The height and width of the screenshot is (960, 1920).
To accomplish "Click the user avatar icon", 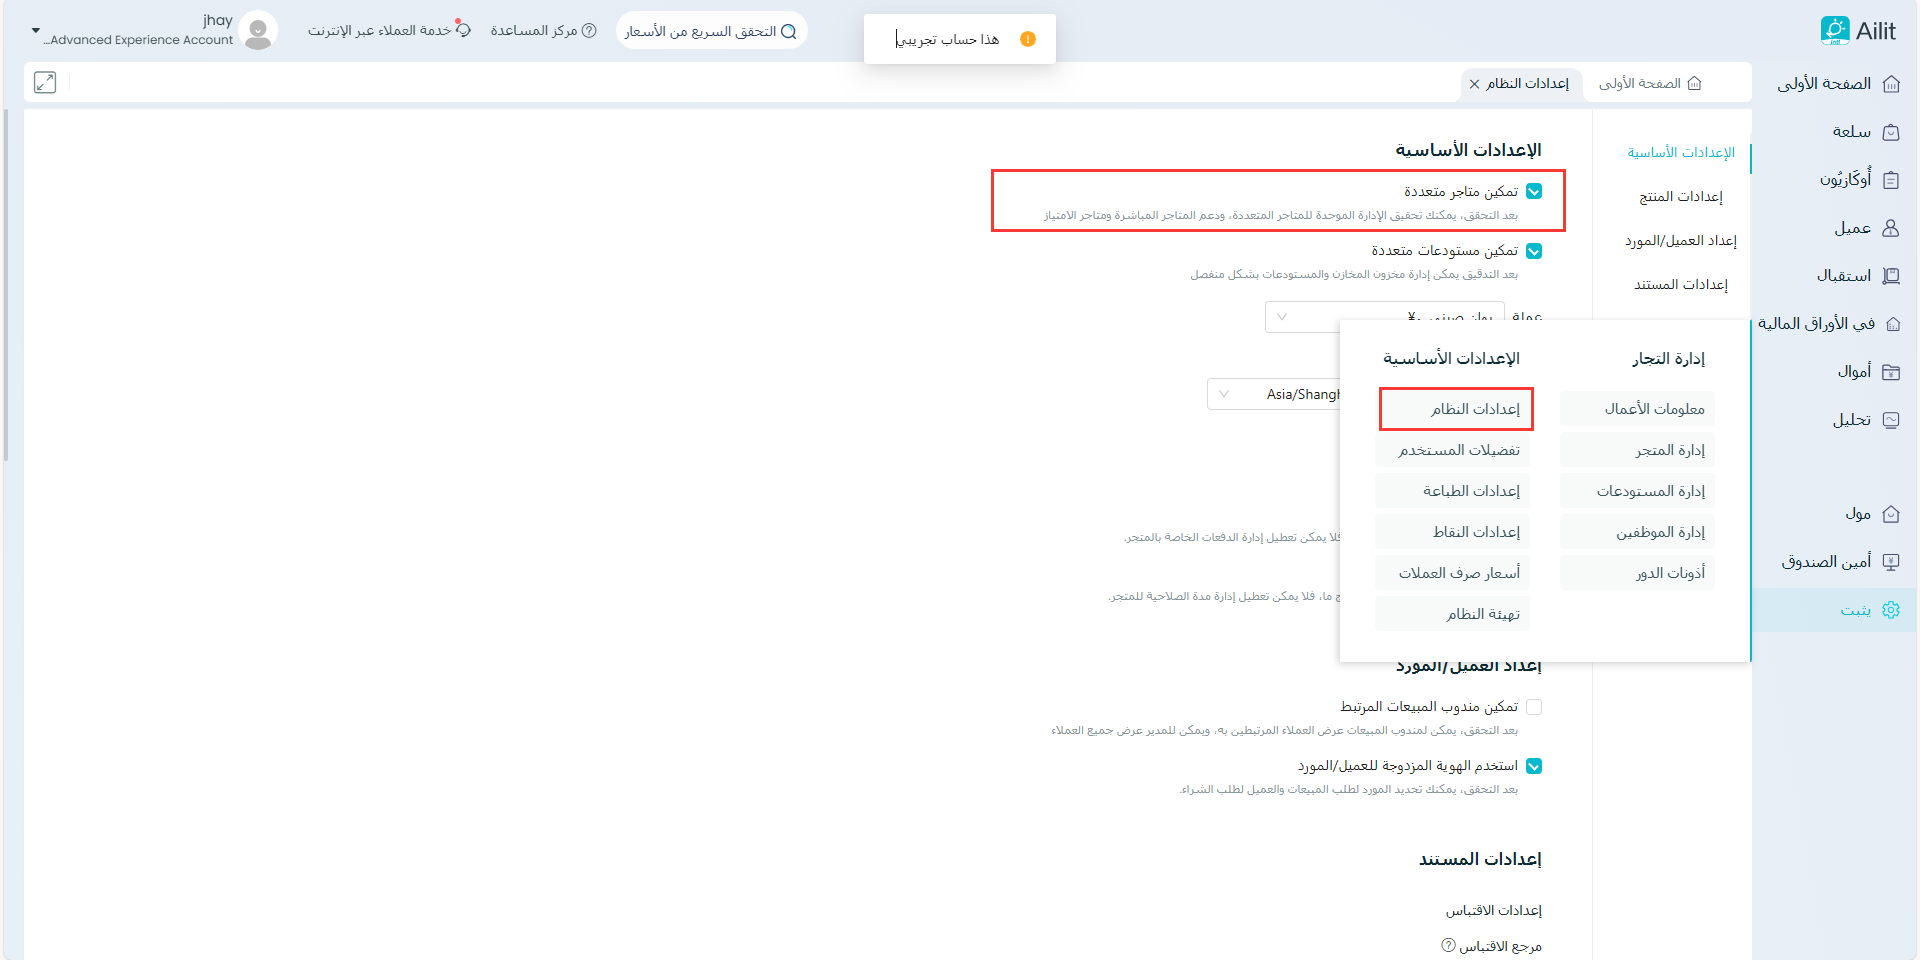I will point(259,31).
